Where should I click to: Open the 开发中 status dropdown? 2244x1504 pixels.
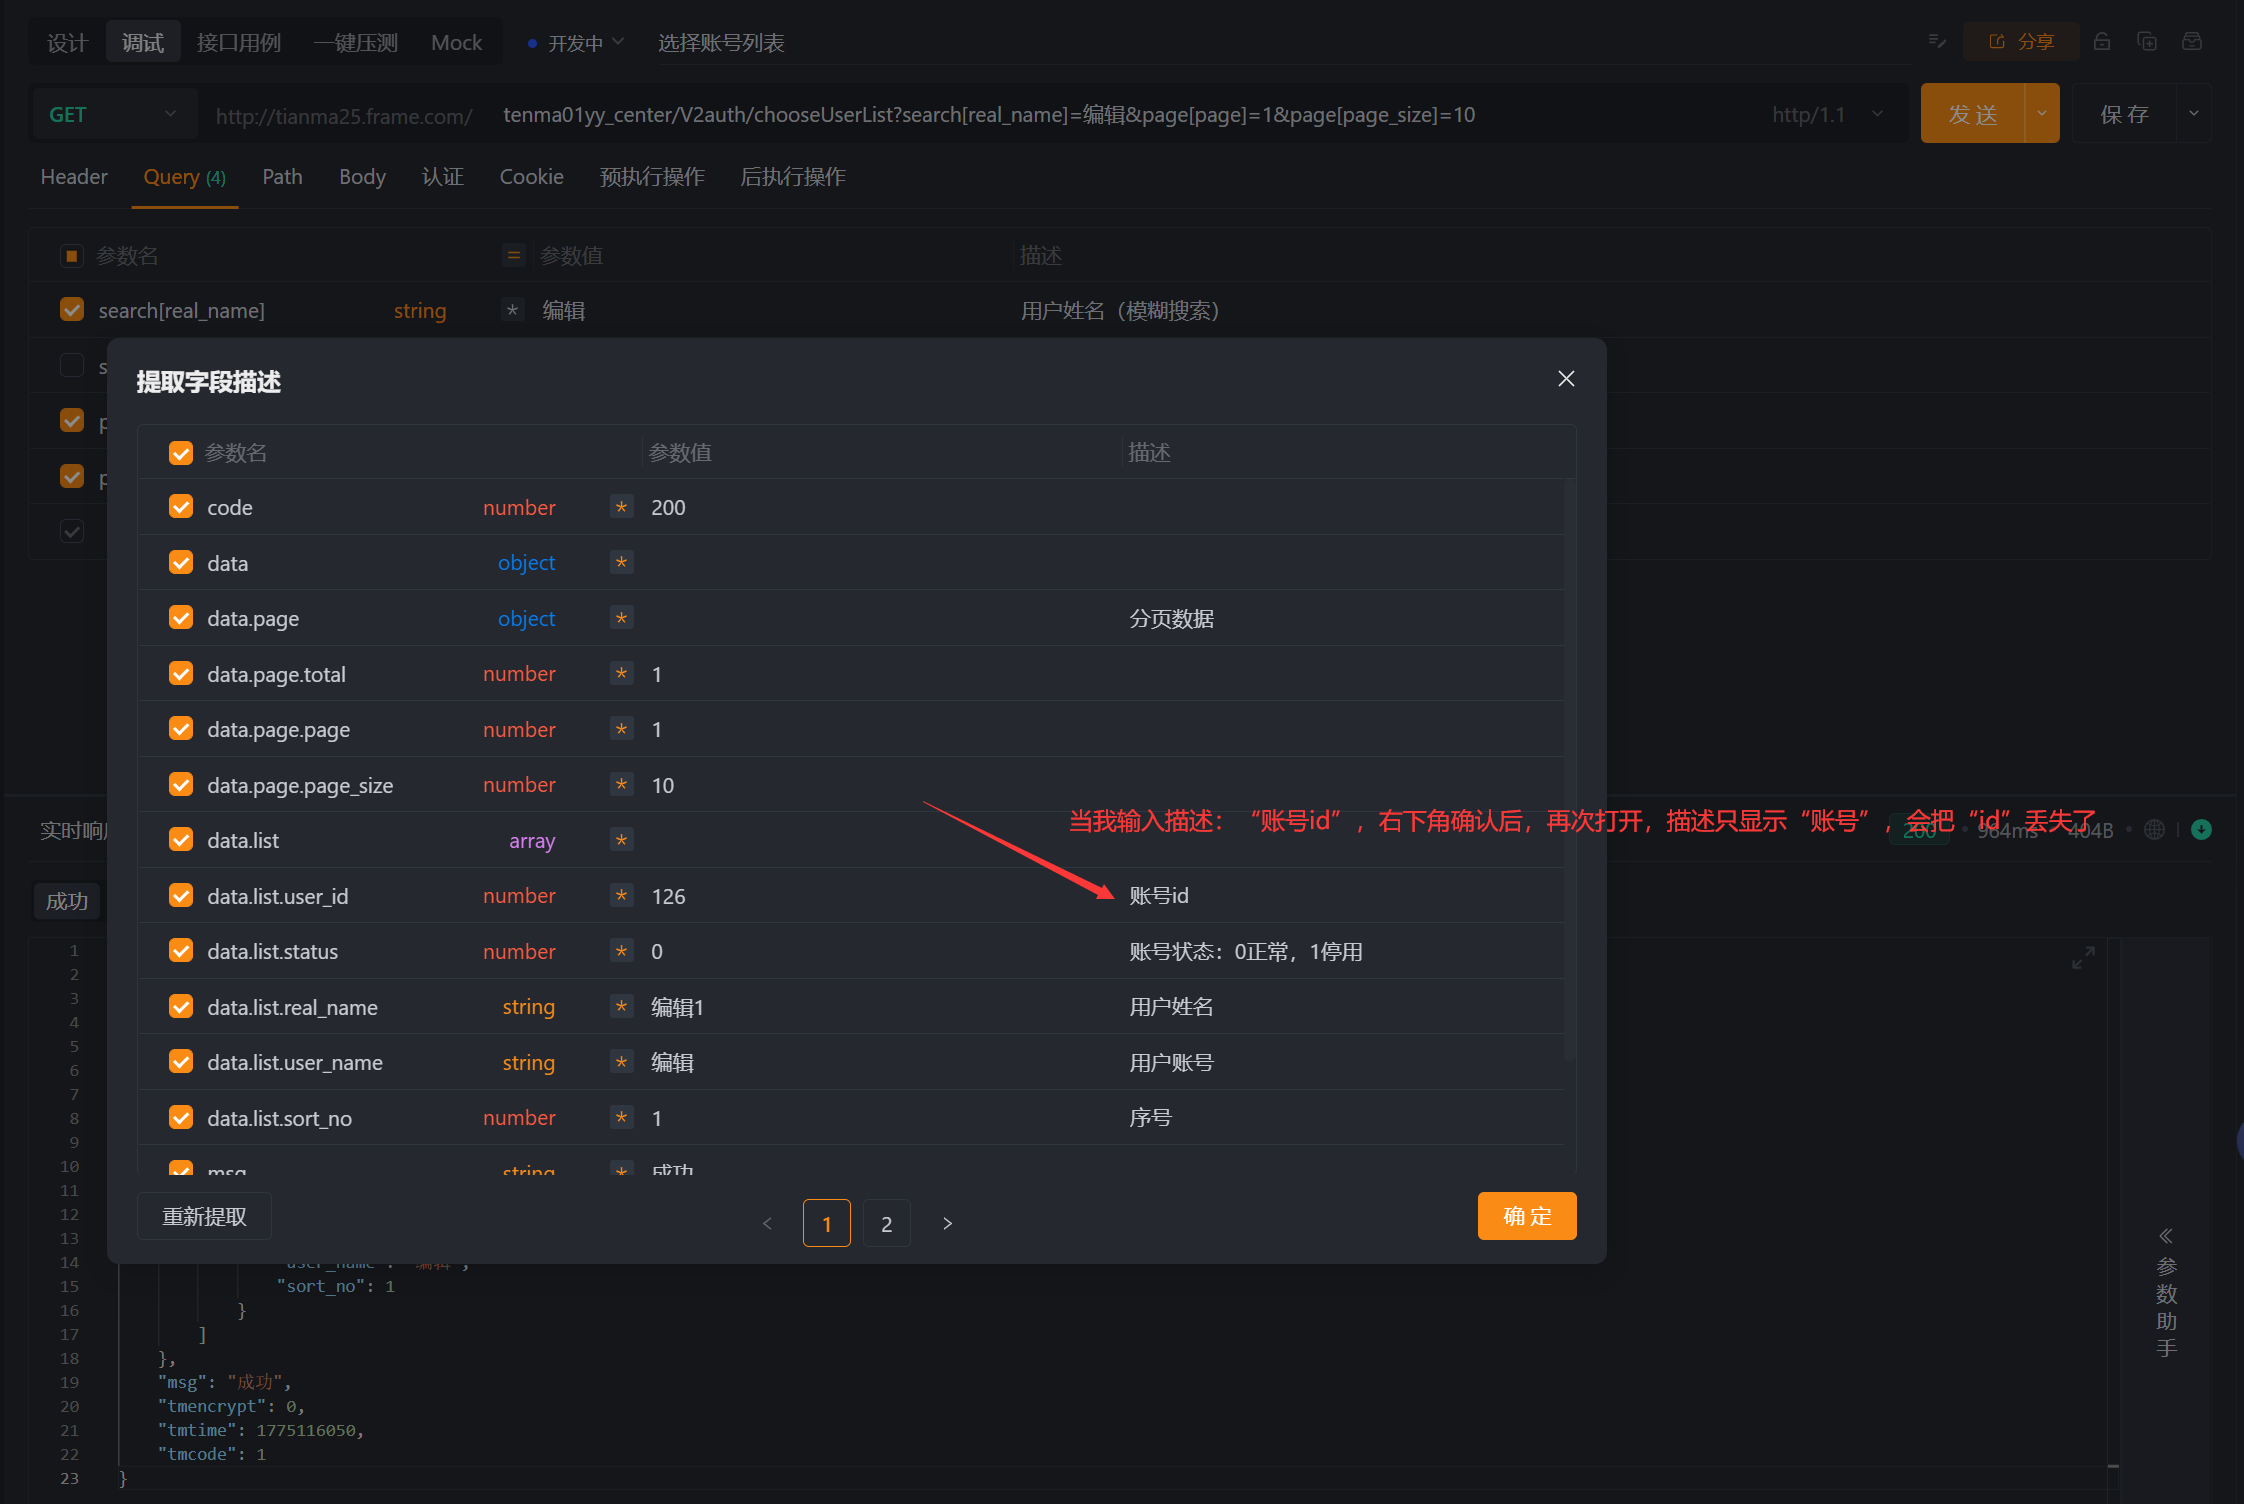click(x=577, y=43)
